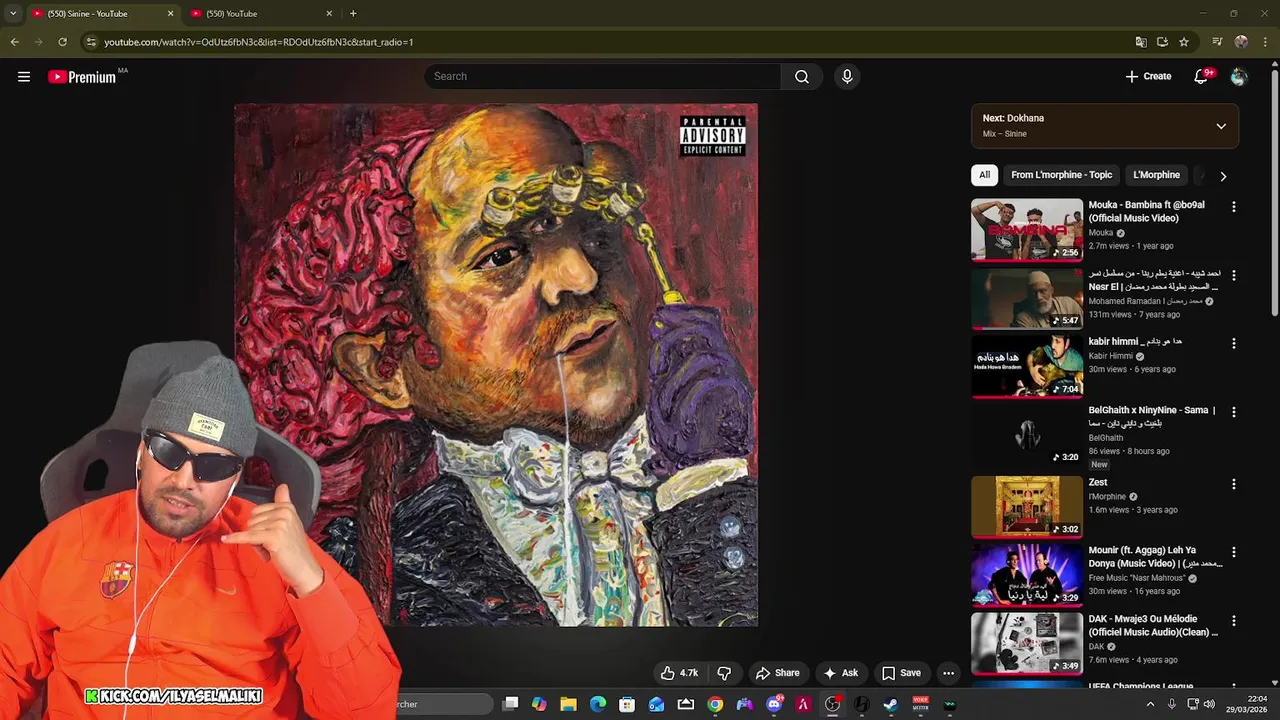The image size is (1280, 720).
Task: Open the translate page icon in address bar
Action: point(1141,42)
